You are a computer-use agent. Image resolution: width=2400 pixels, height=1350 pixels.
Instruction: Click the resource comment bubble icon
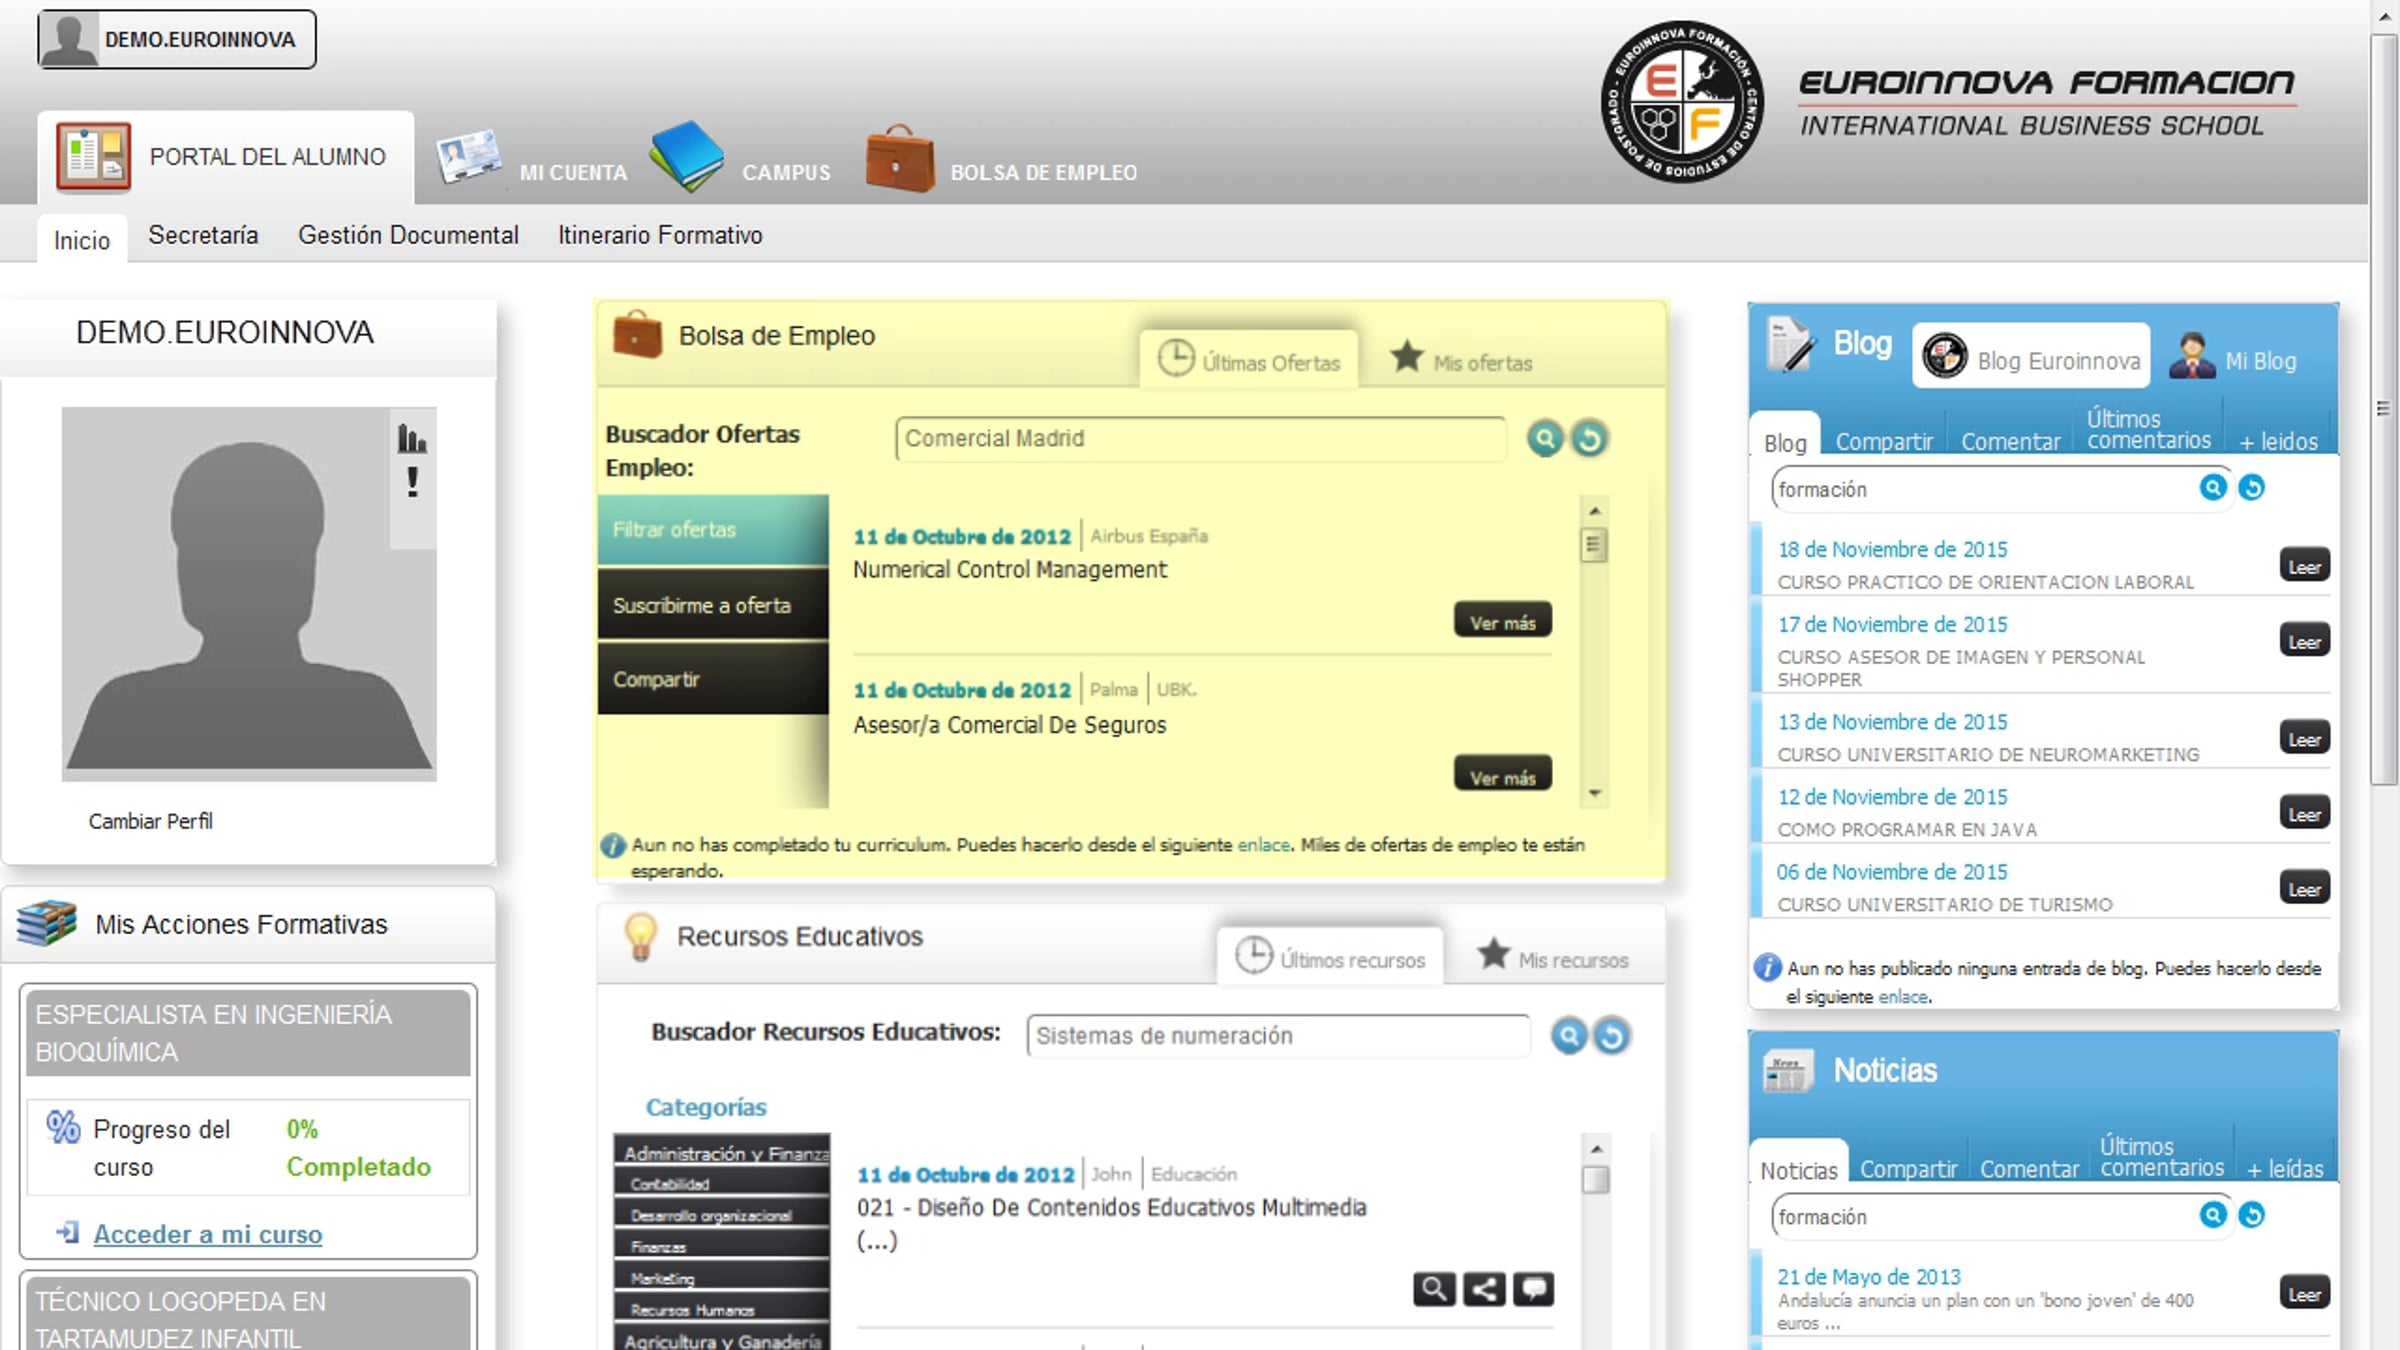1533,1289
